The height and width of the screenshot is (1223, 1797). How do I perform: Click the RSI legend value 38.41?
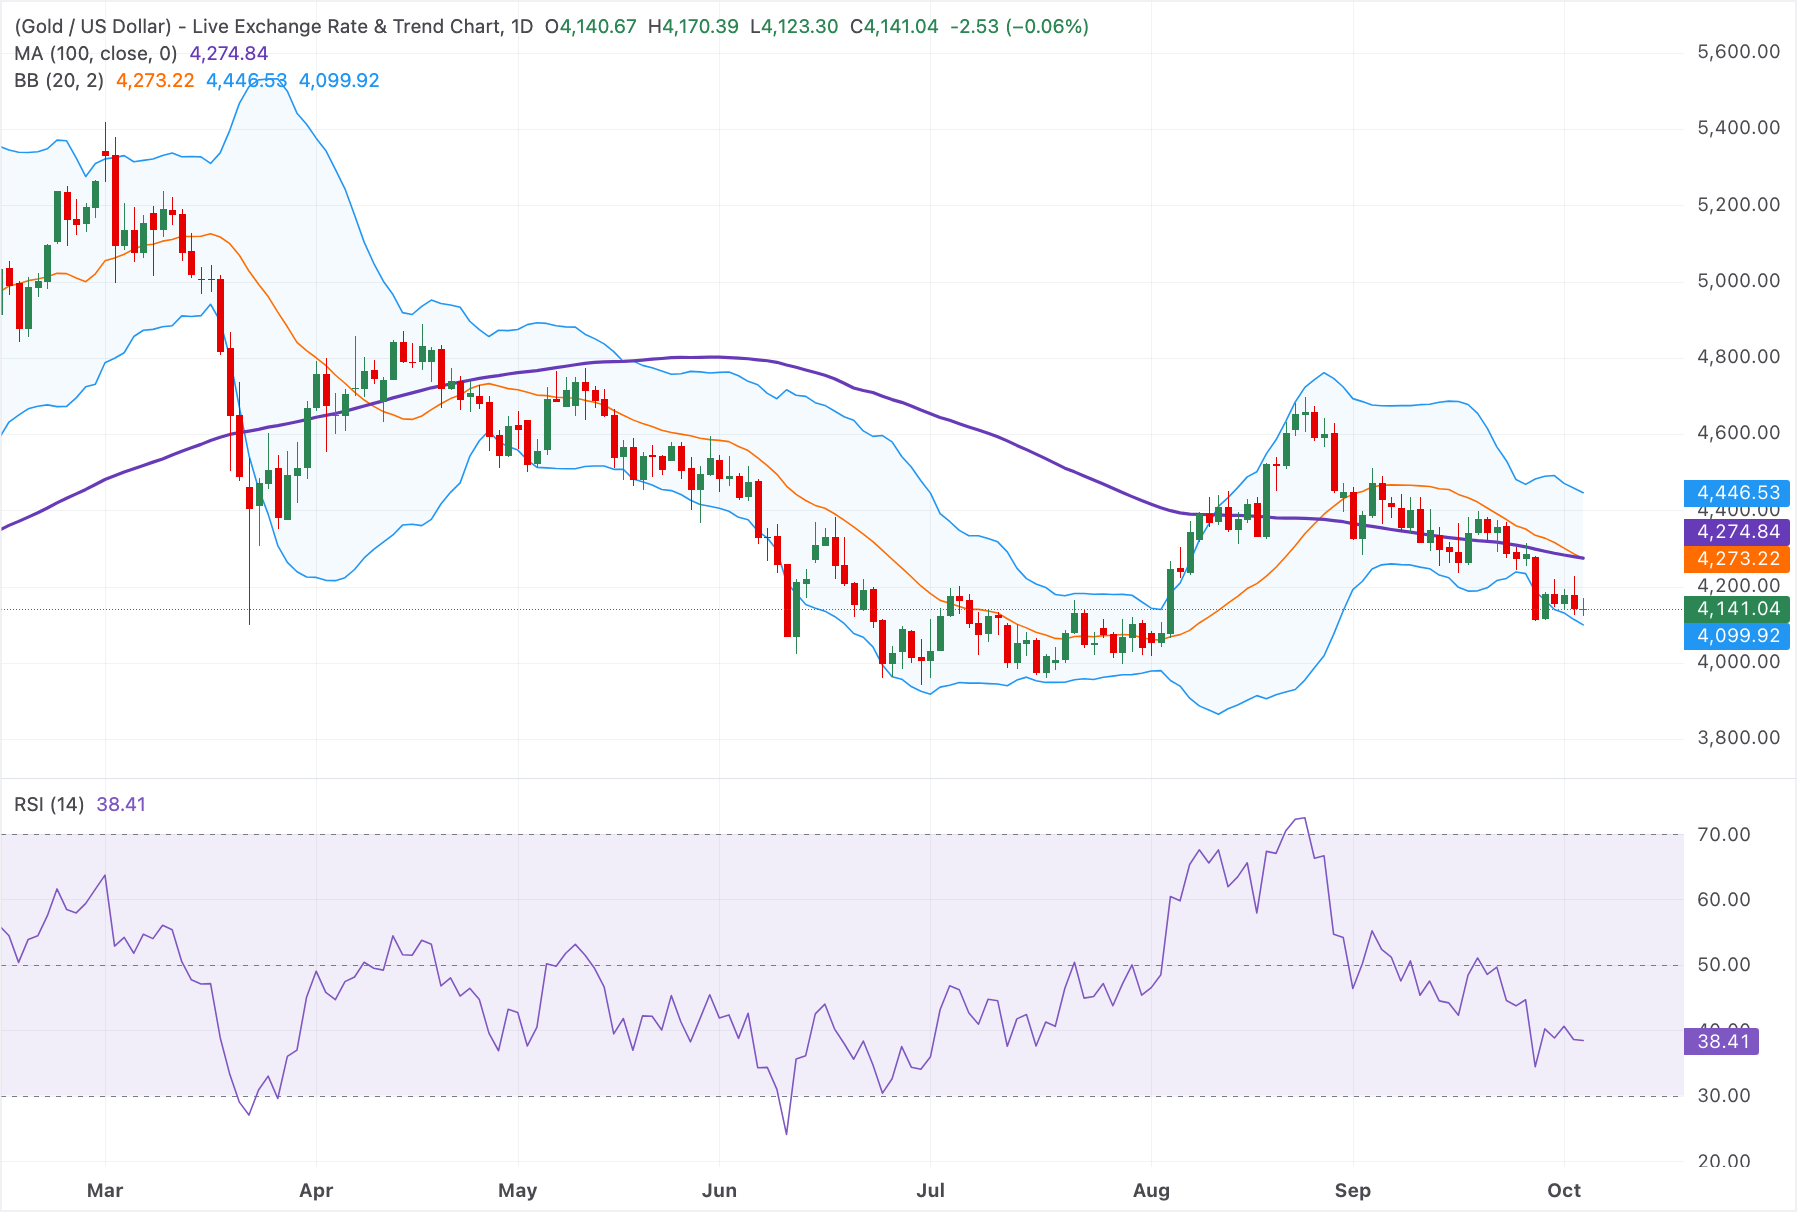tap(121, 804)
